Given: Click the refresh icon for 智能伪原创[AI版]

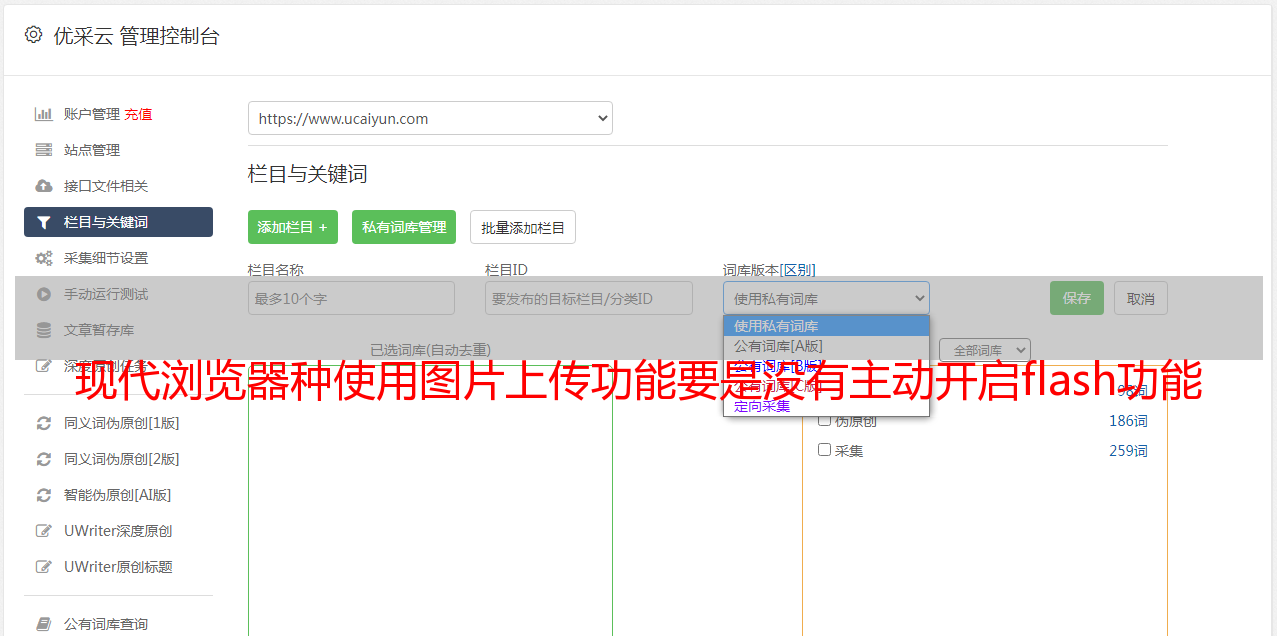Looking at the screenshot, I should click(44, 495).
